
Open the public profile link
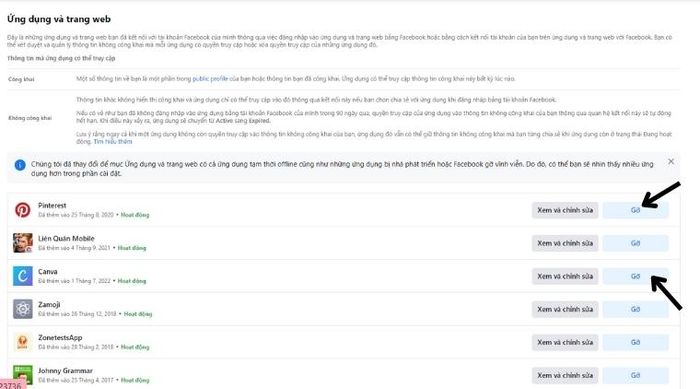pyautogui.click(x=210, y=79)
